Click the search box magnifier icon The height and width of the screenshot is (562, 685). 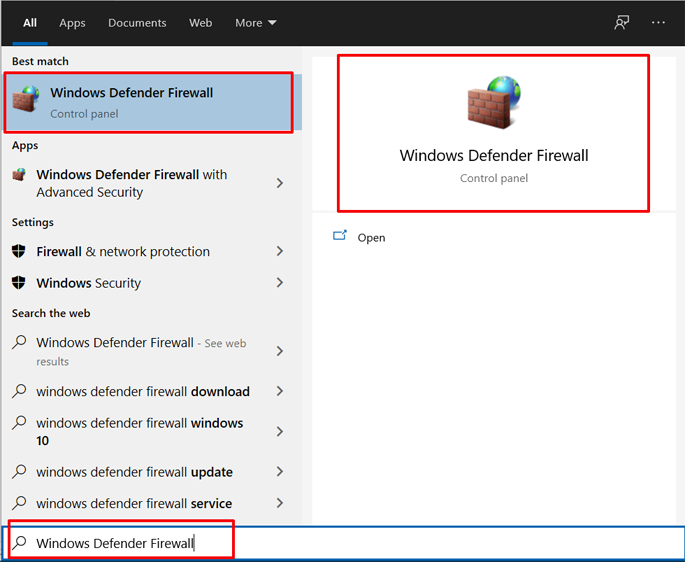coord(19,543)
